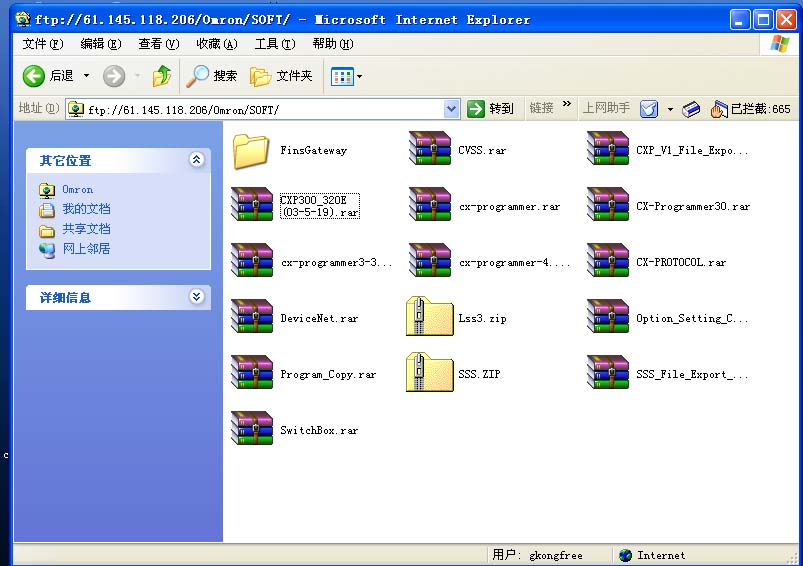
Task: Go up one folder level
Action: 162,76
